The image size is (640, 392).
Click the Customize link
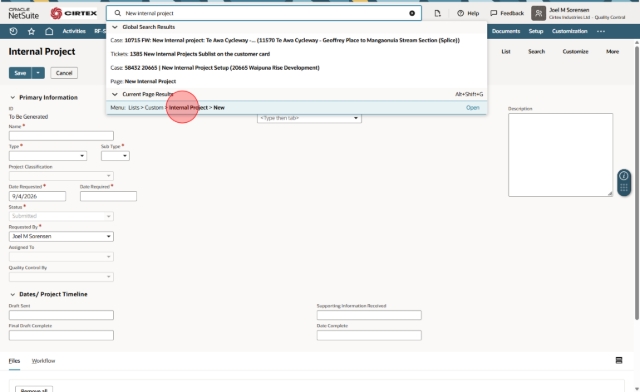point(576,51)
